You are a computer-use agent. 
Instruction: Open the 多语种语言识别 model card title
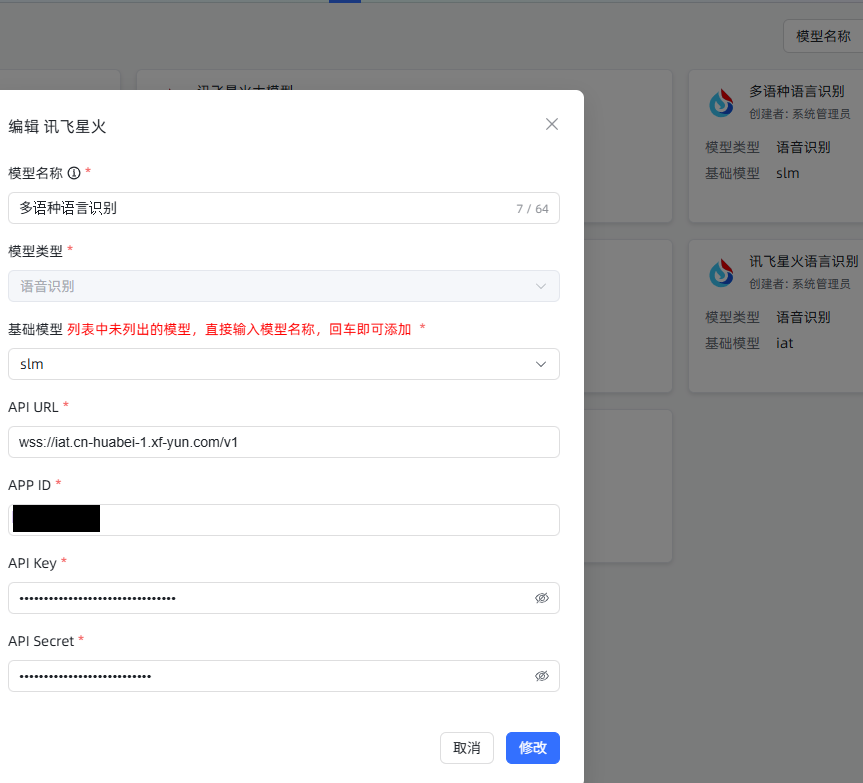coord(796,91)
